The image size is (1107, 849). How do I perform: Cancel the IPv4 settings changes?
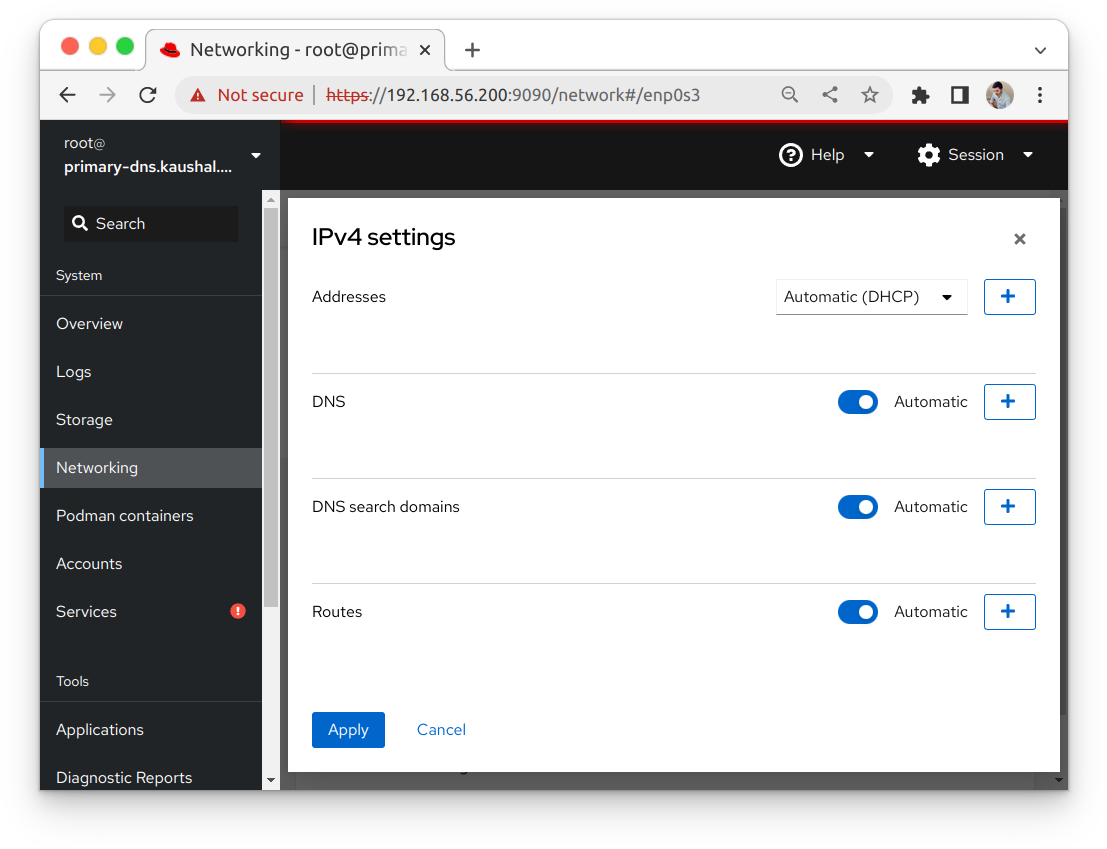pos(441,729)
